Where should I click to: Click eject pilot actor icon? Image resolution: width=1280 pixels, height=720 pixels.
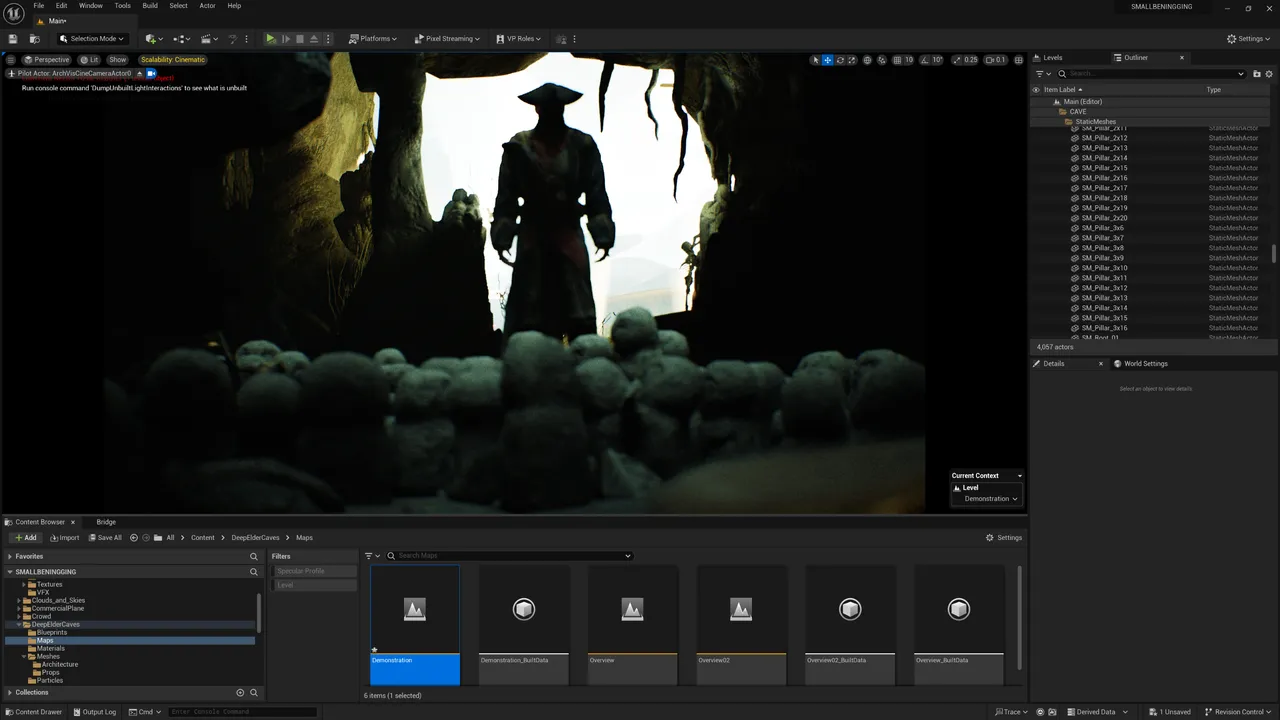(x=139, y=73)
